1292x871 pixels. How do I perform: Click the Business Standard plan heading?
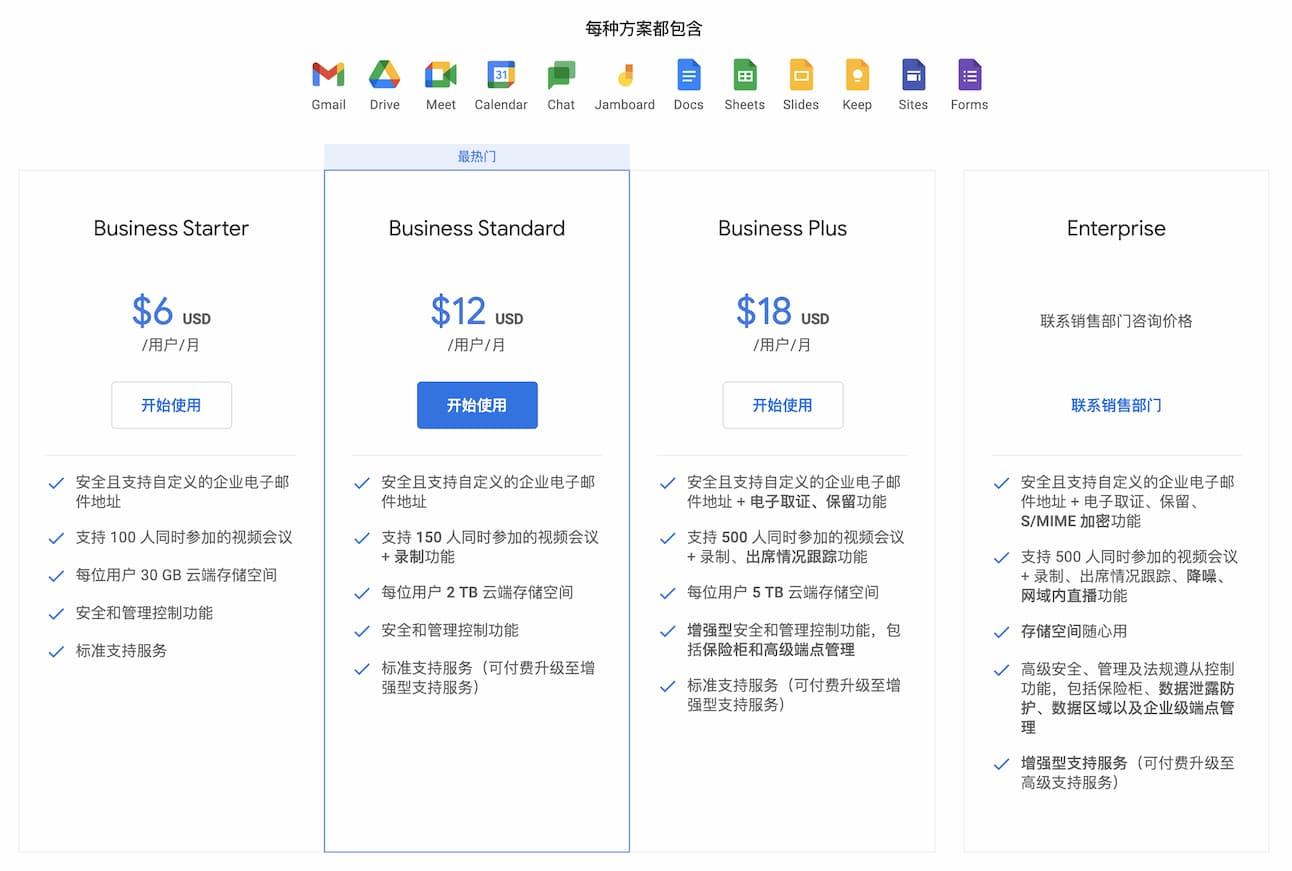point(477,228)
